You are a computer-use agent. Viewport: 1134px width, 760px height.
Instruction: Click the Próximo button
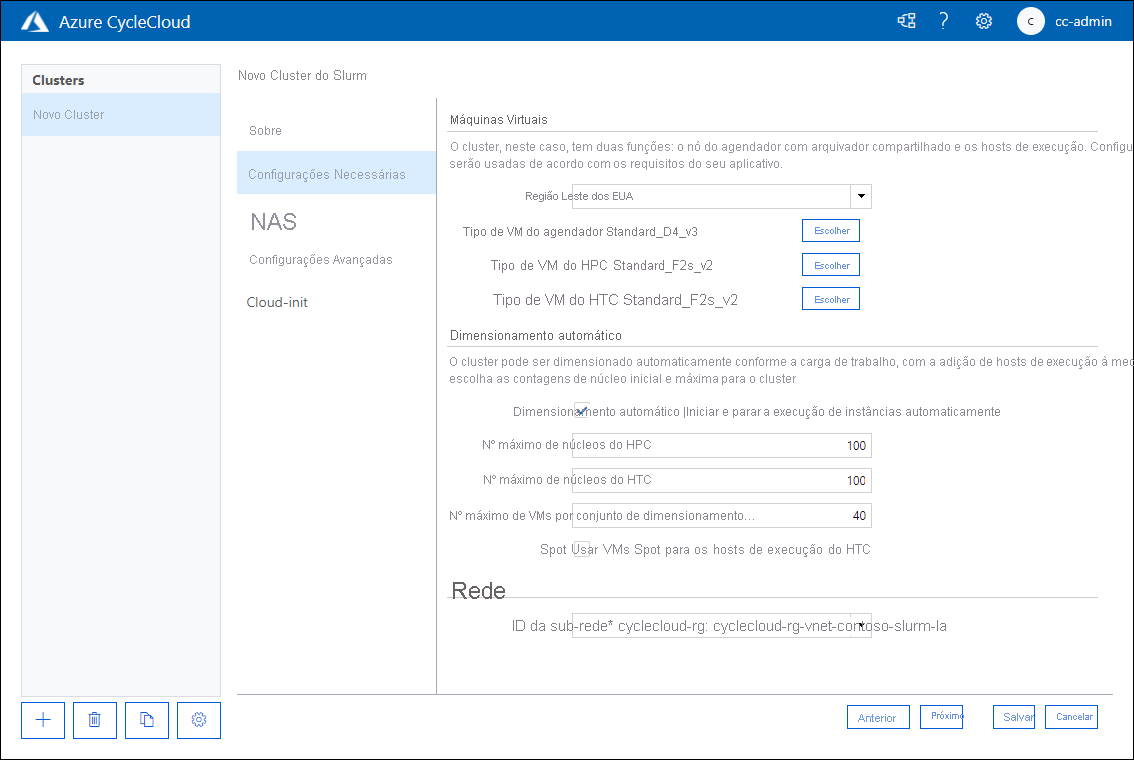pyautogui.click(x=941, y=716)
